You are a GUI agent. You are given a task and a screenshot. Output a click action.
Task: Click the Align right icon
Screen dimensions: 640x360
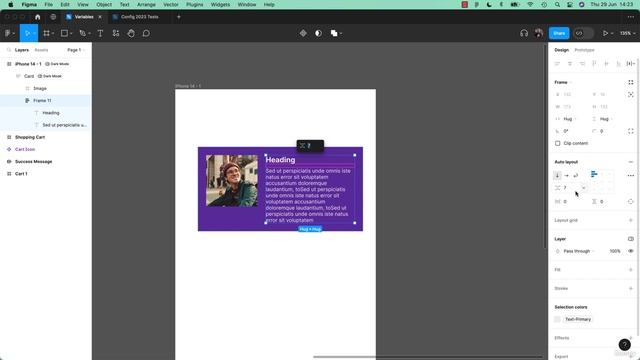point(582,64)
